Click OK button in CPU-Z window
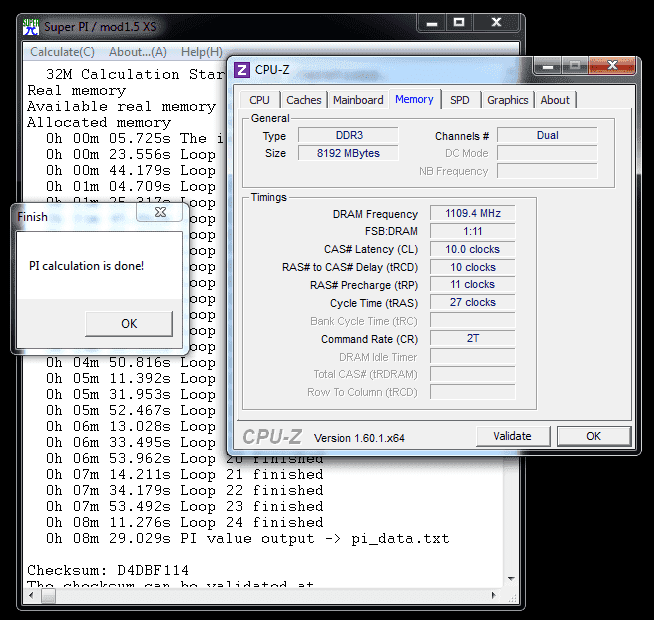 594,436
